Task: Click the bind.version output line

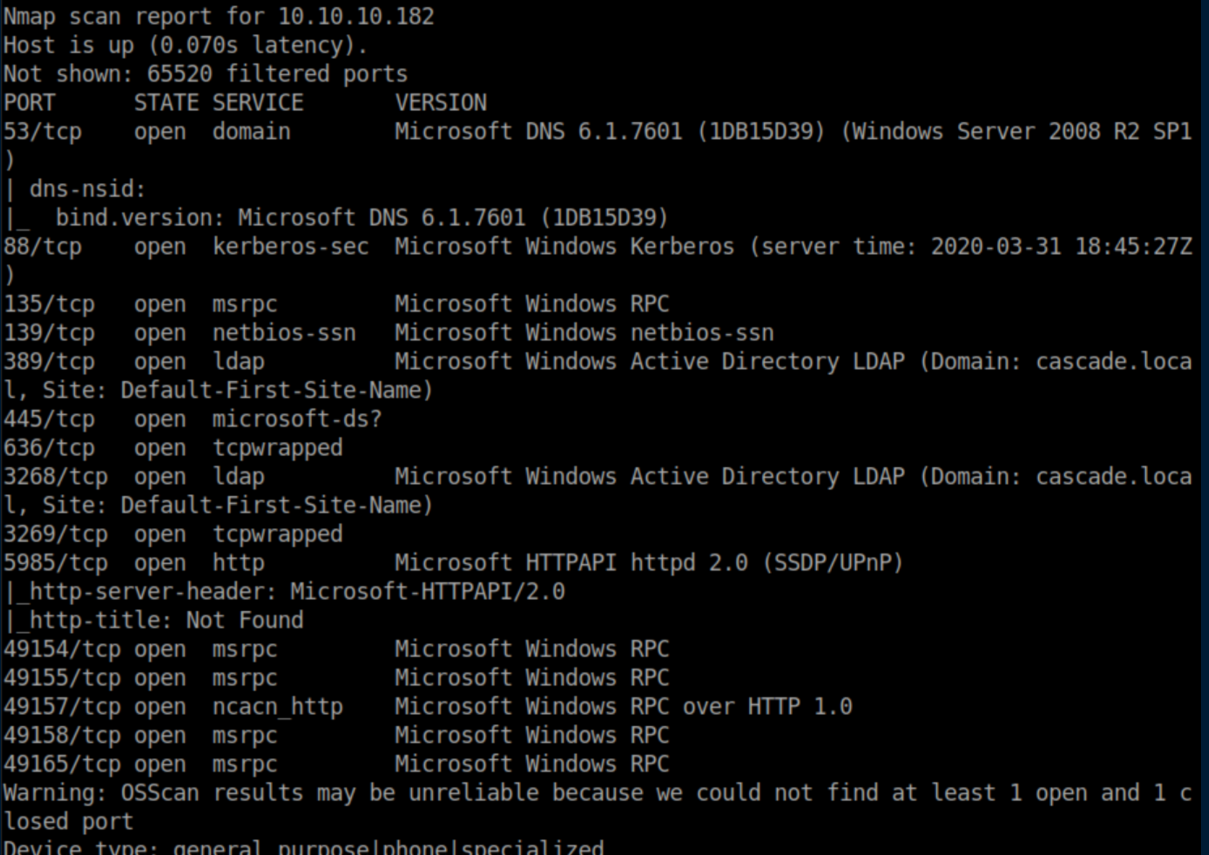Action: [x=360, y=217]
